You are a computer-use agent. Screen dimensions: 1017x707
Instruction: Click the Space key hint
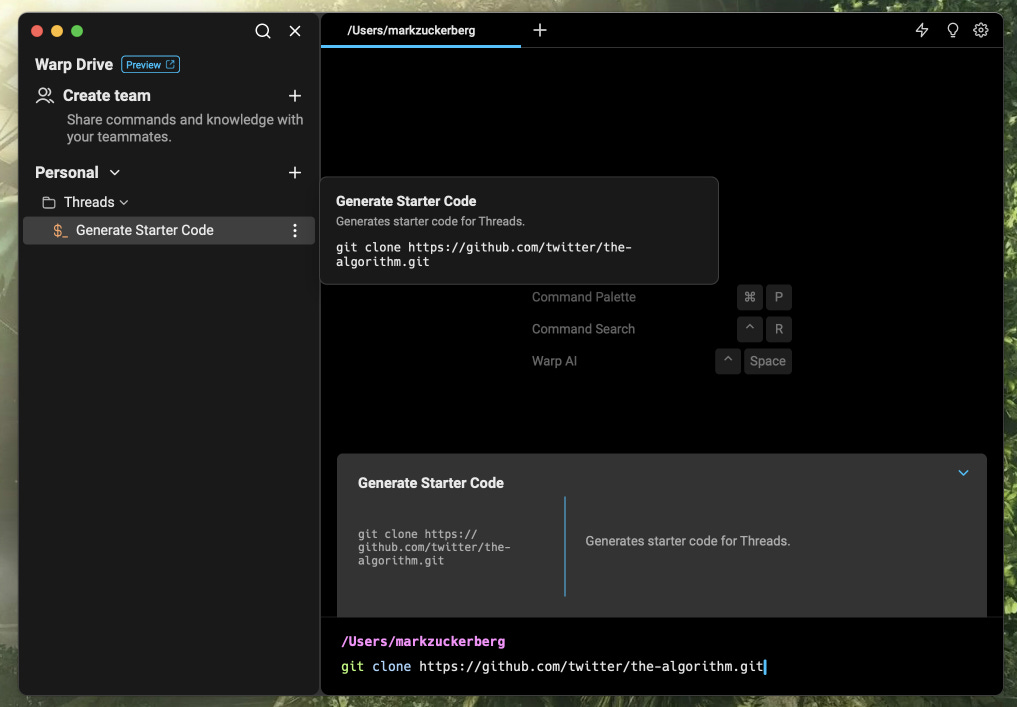tap(767, 361)
